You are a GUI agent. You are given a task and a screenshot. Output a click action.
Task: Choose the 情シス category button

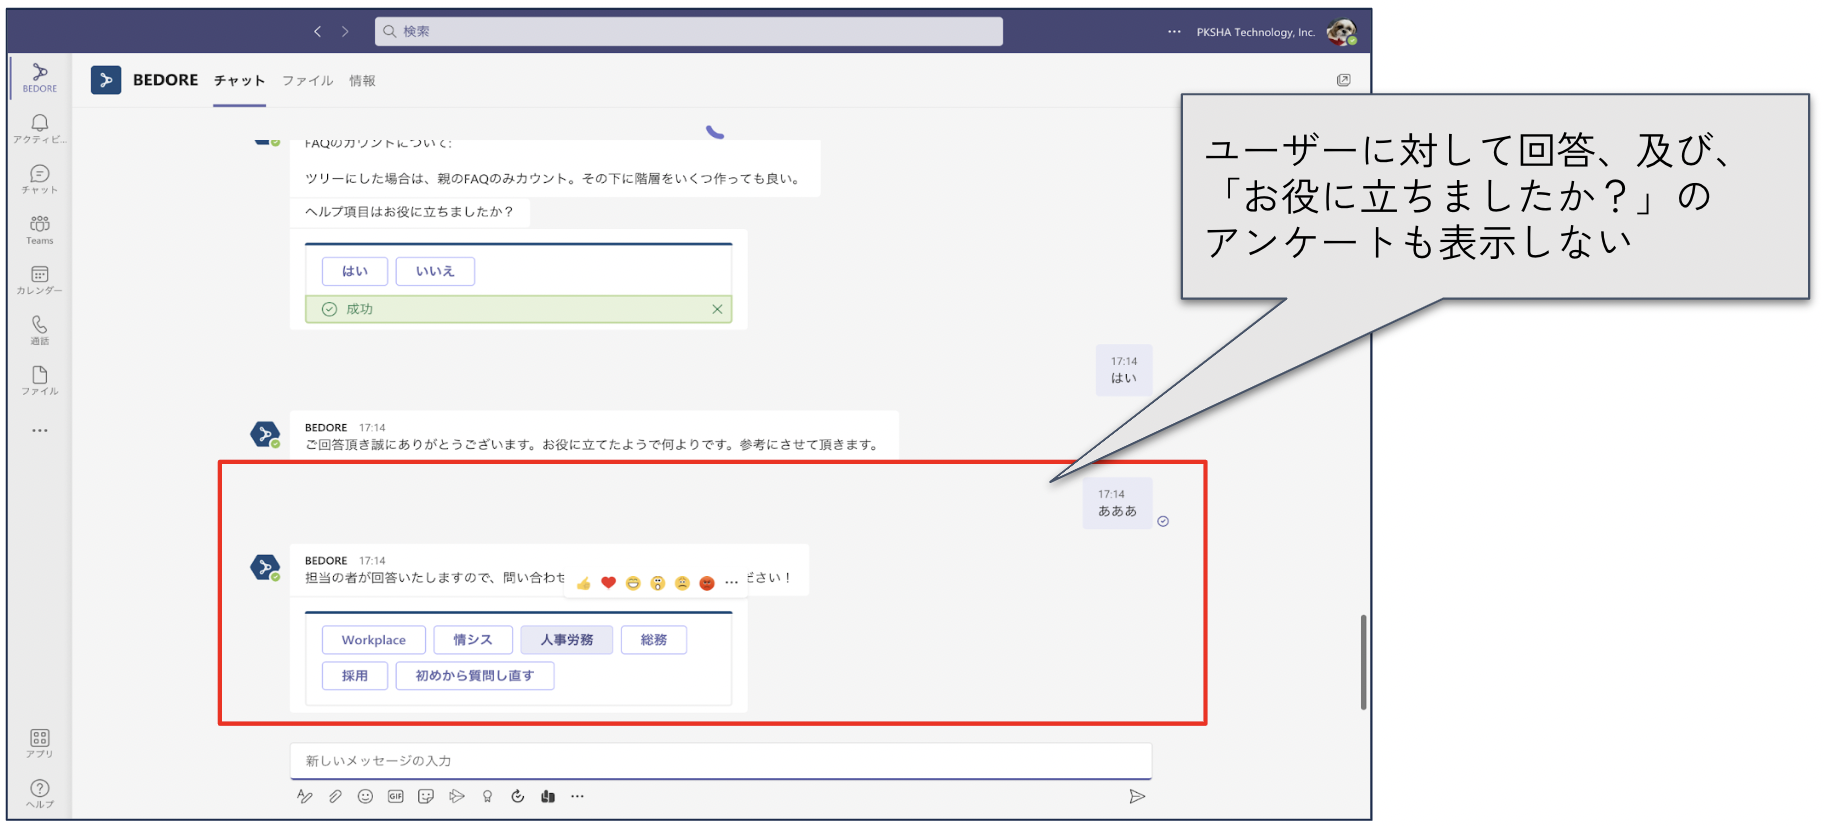pyautogui.click(x=473, y=640)
